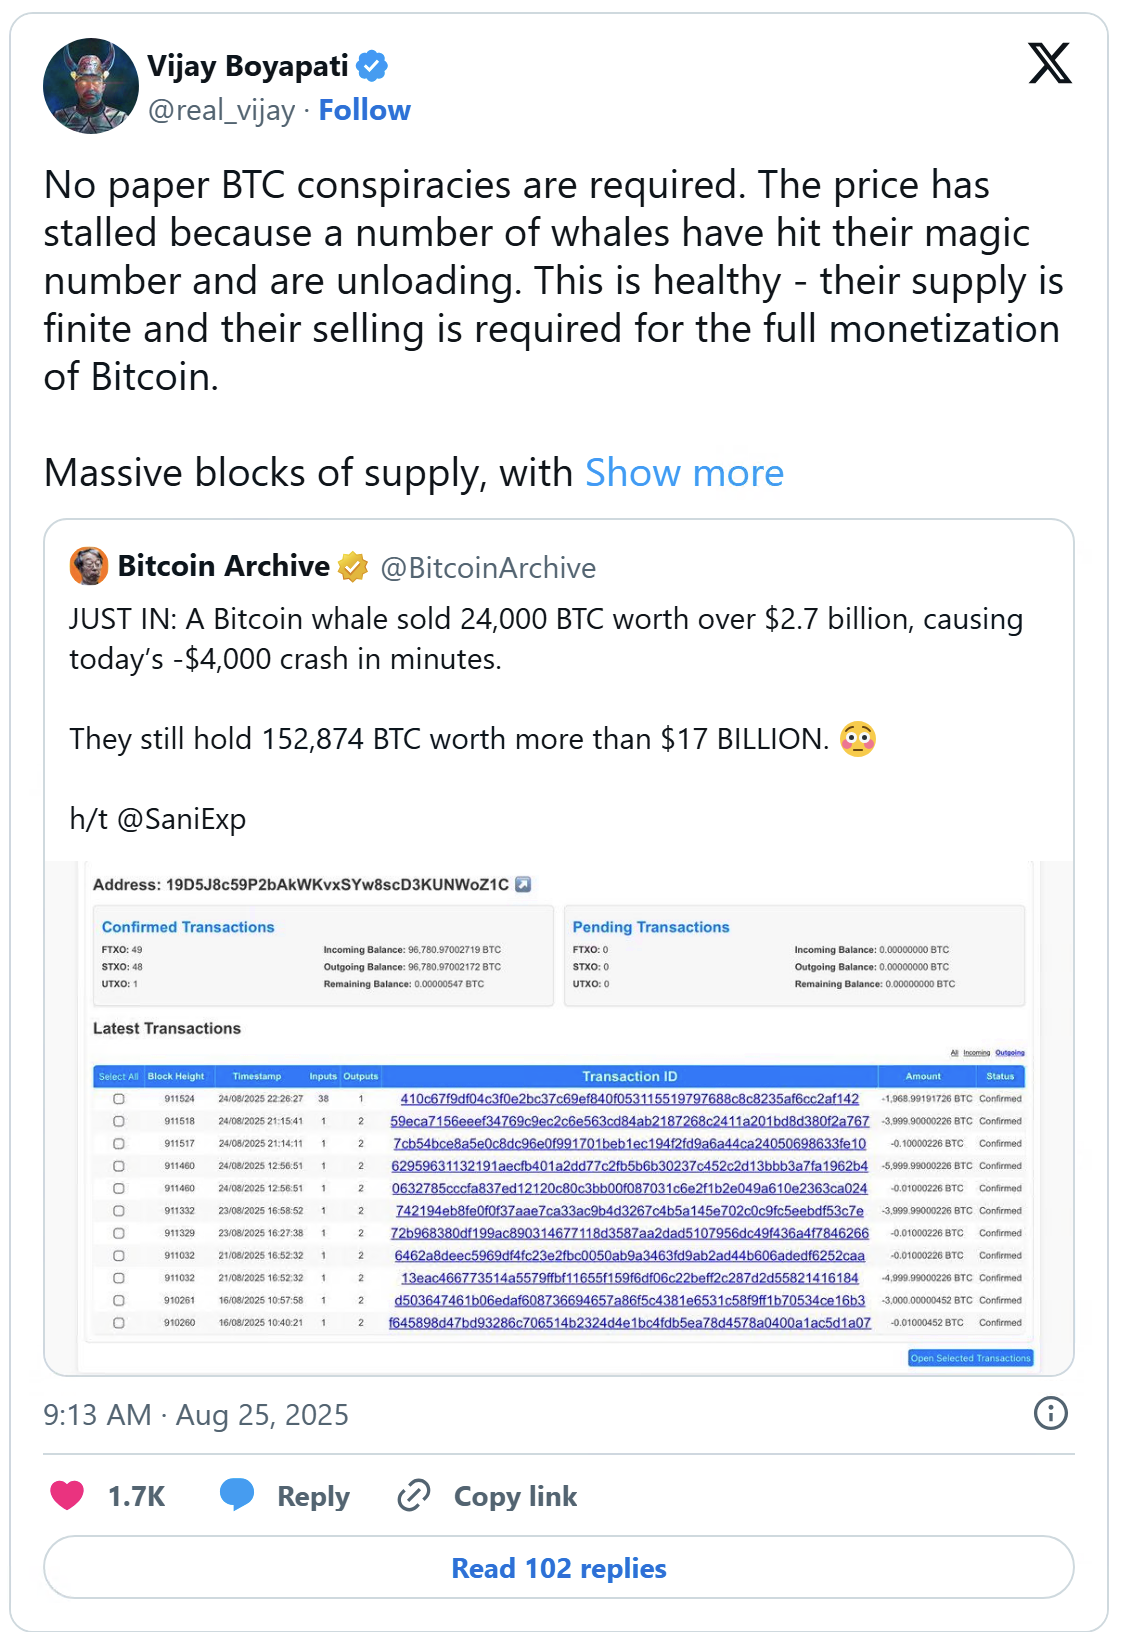Switch to the Incoming transactions filter
Viewport: 1124px width, 1646px height.
tap(977, 1053)
